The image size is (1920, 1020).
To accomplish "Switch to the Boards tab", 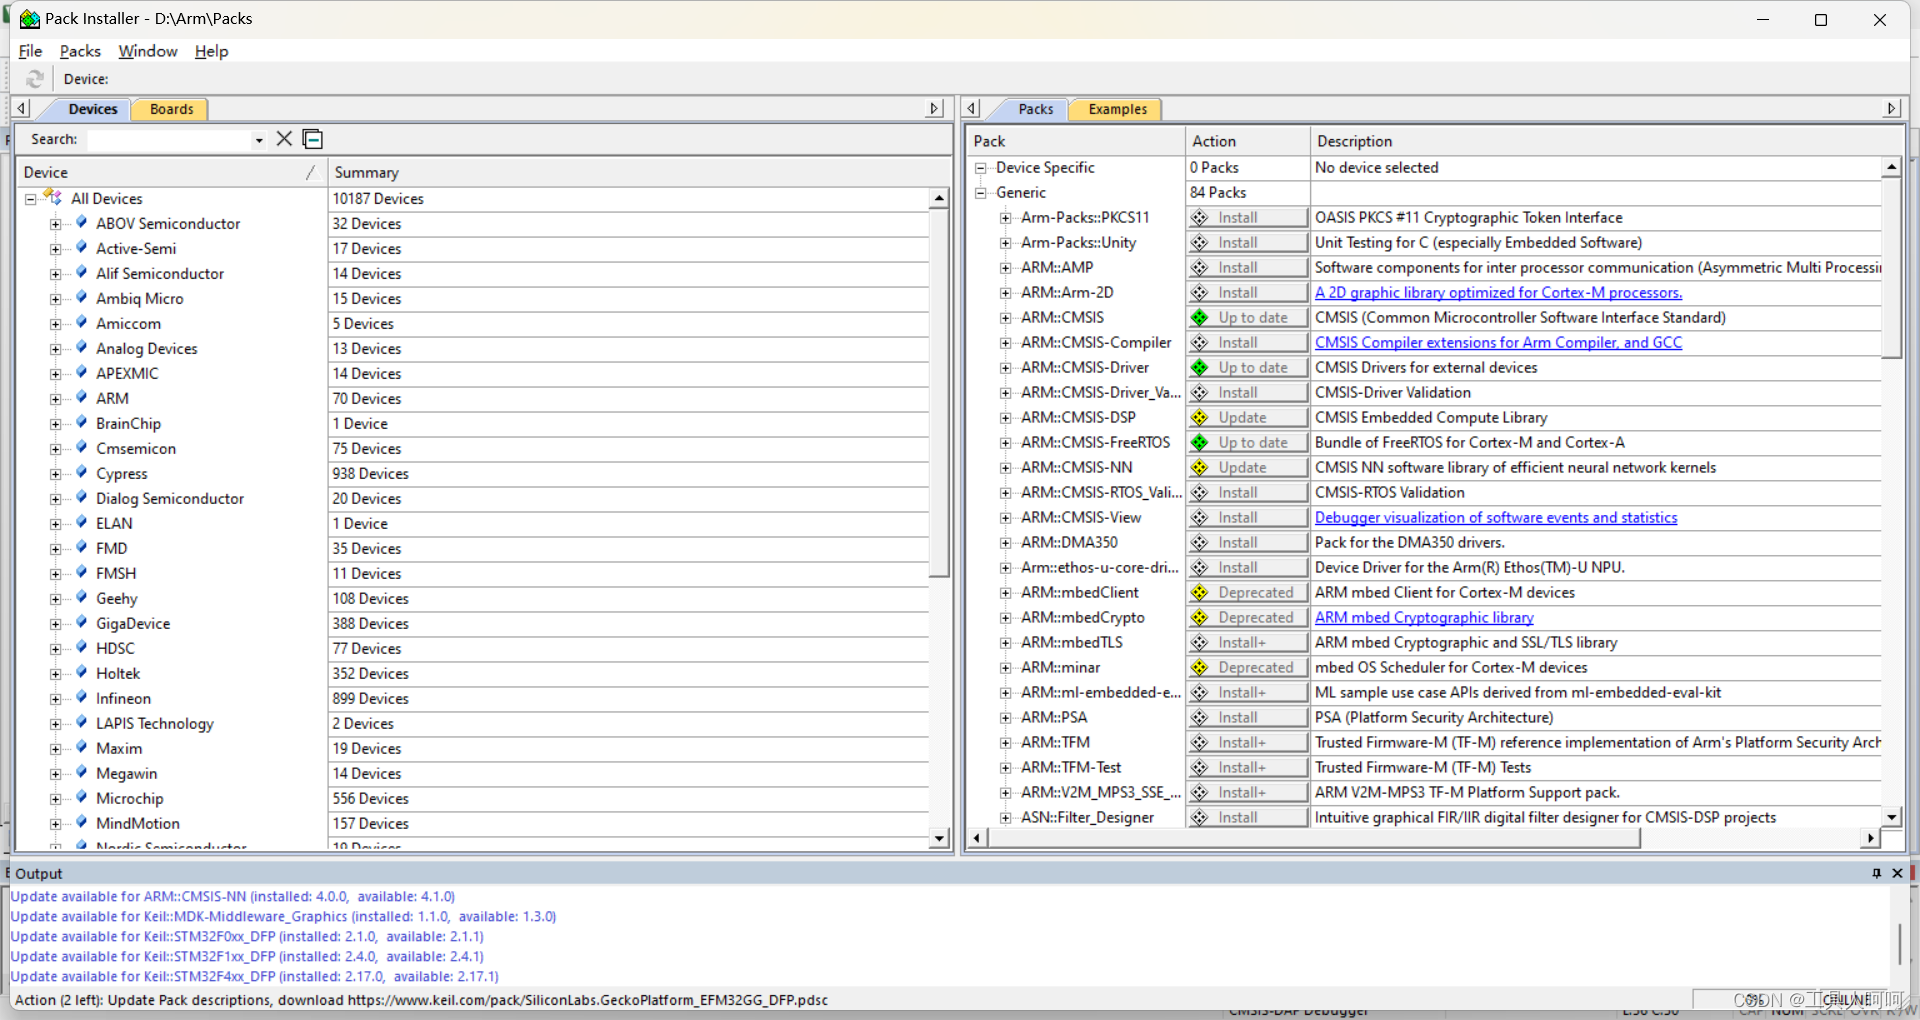I will 171,109.
